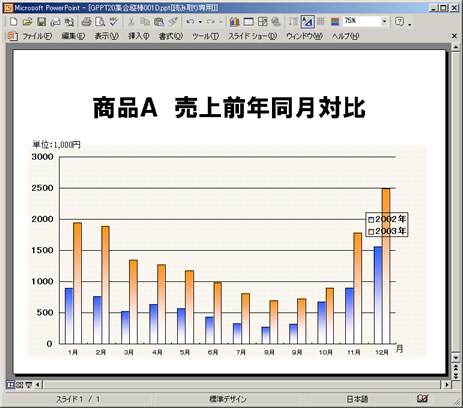The width and height of the screenshot is (463, 408).
Task: Switch to slide sorter view button
Action: pos(19,385)
